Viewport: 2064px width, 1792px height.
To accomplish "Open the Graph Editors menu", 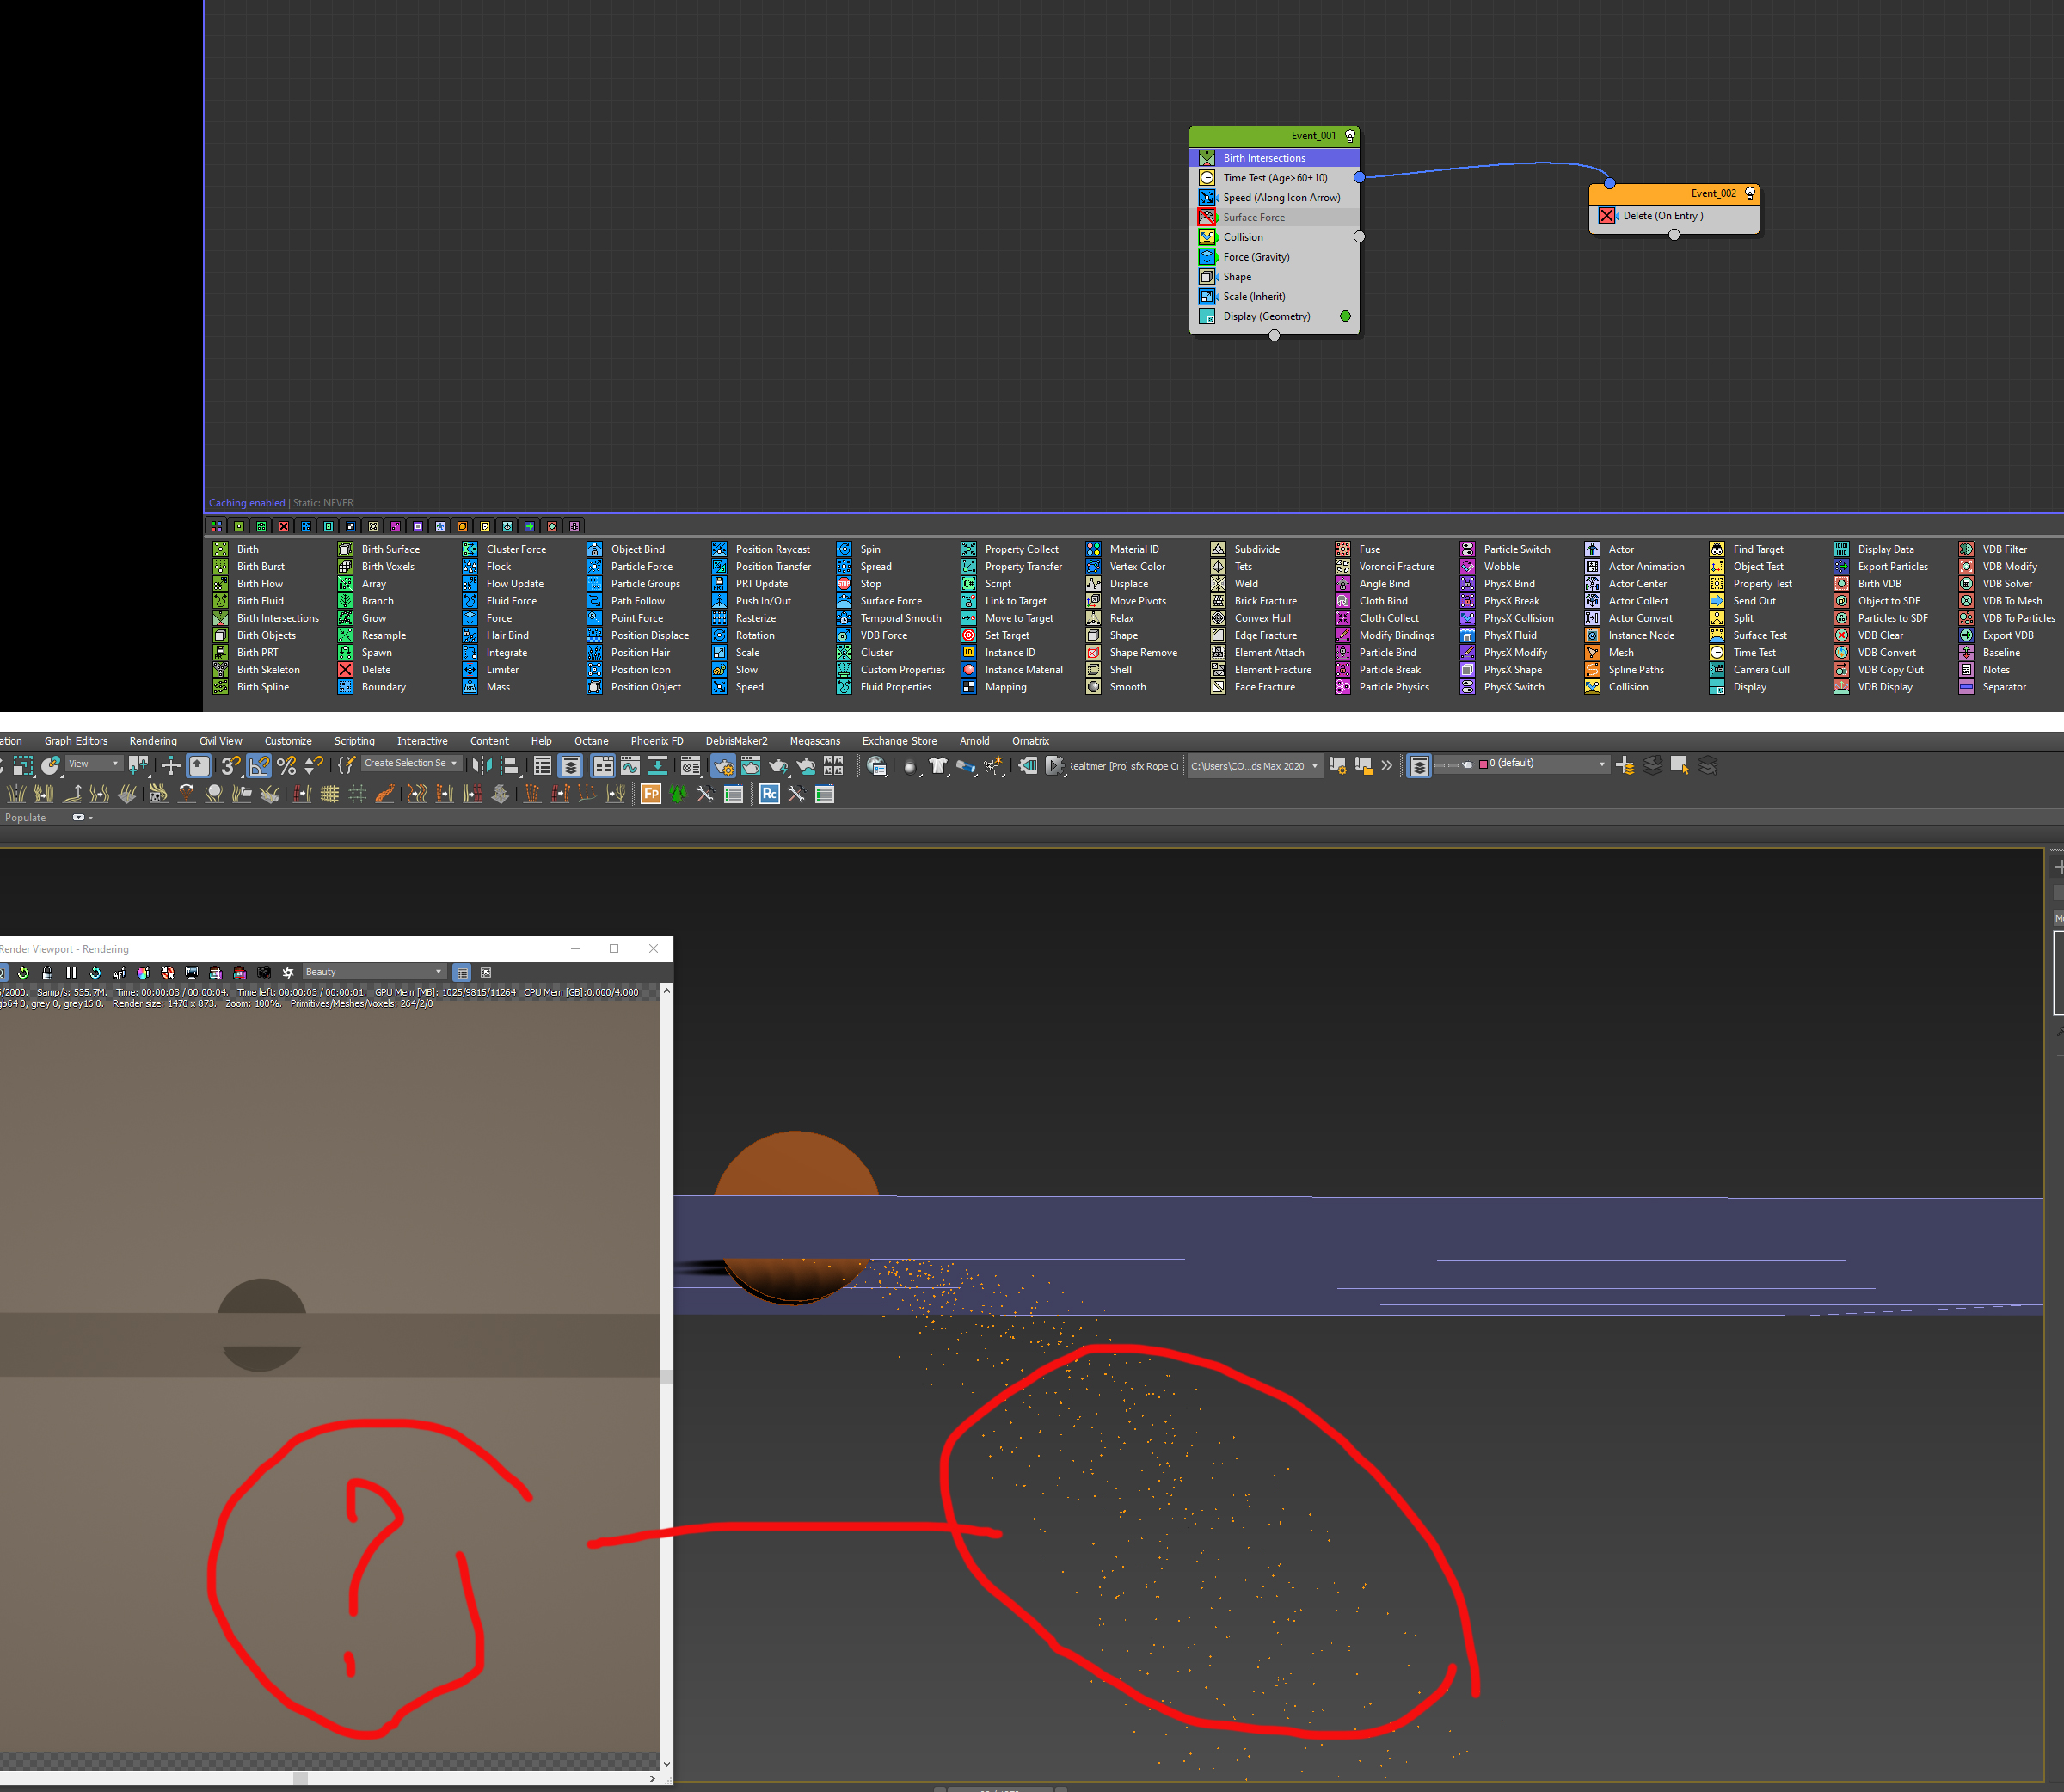I will tap(76, 741).
